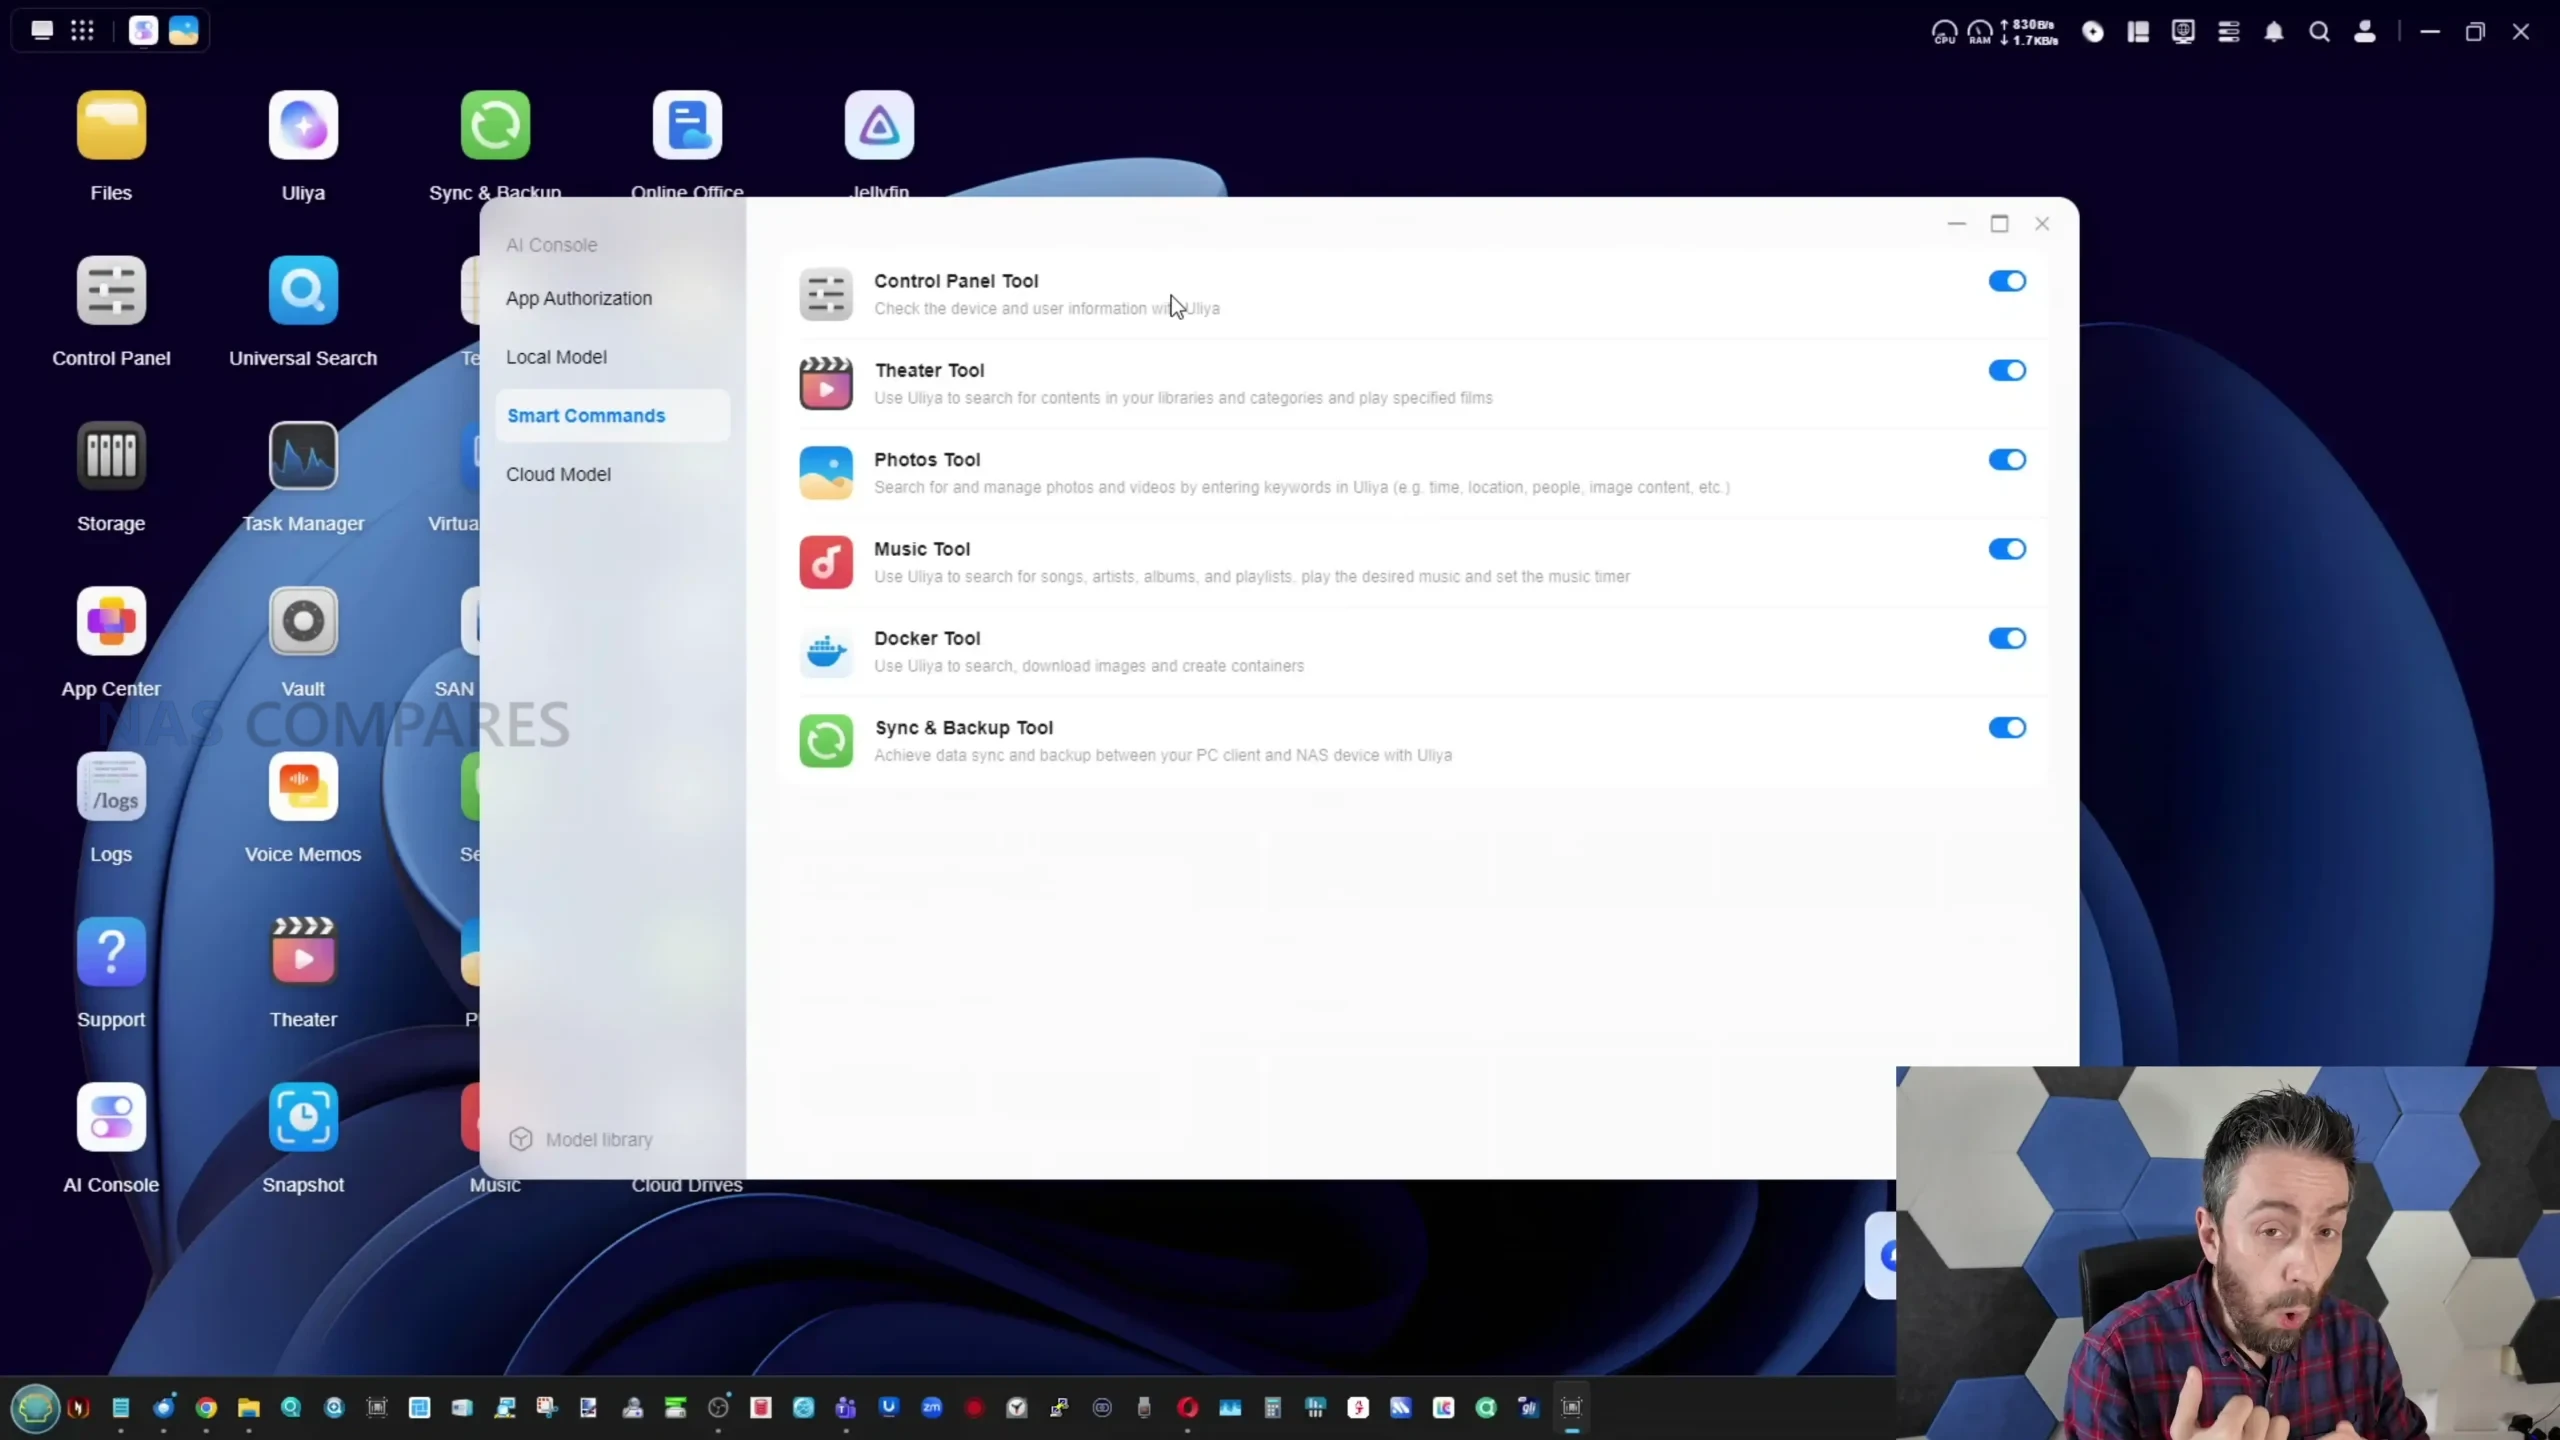The image size is (2560, 1440).
Task: Switch to the App Authorization section
Action: [x=579, y=298]
